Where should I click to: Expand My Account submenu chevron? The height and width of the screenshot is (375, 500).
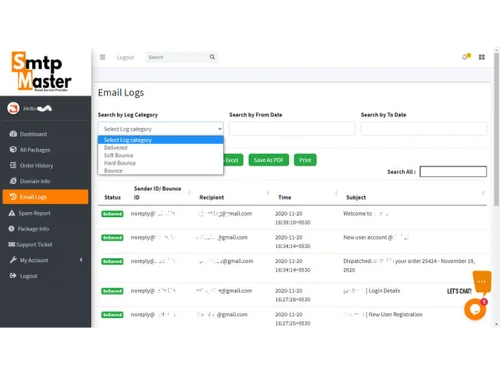click(81, 260)
